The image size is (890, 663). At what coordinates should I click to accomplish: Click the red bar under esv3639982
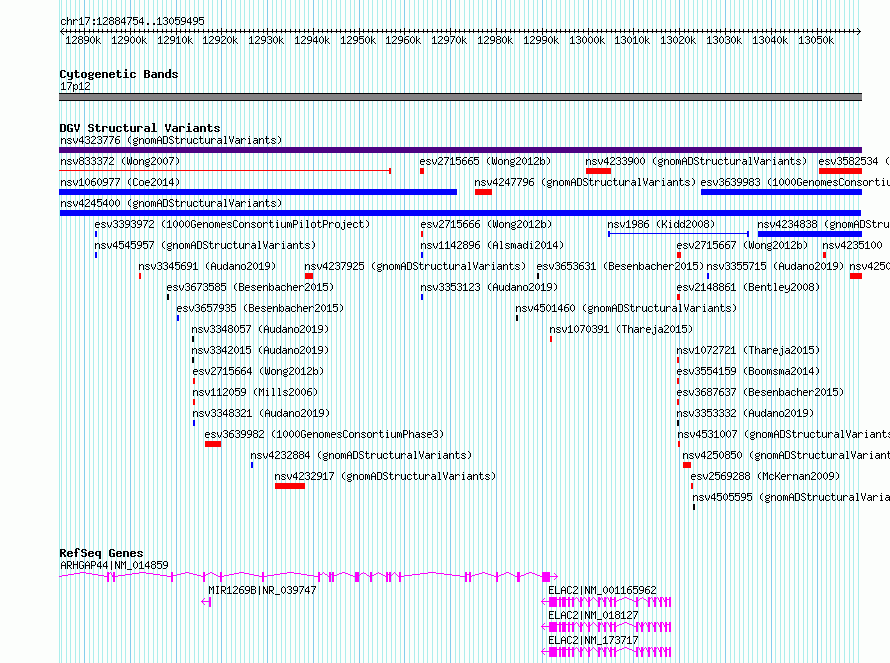213,444
